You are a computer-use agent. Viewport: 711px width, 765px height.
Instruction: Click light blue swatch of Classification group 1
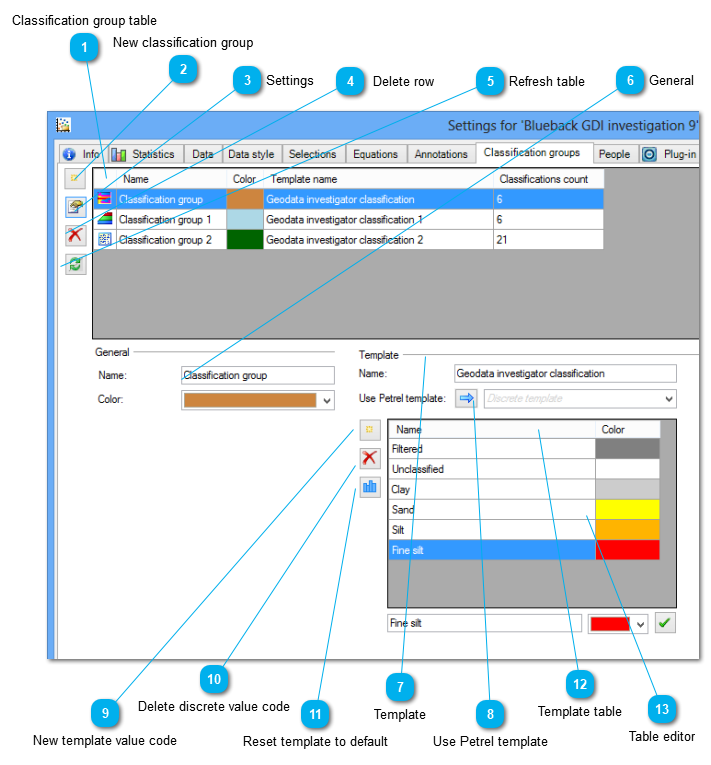[245, 219]
